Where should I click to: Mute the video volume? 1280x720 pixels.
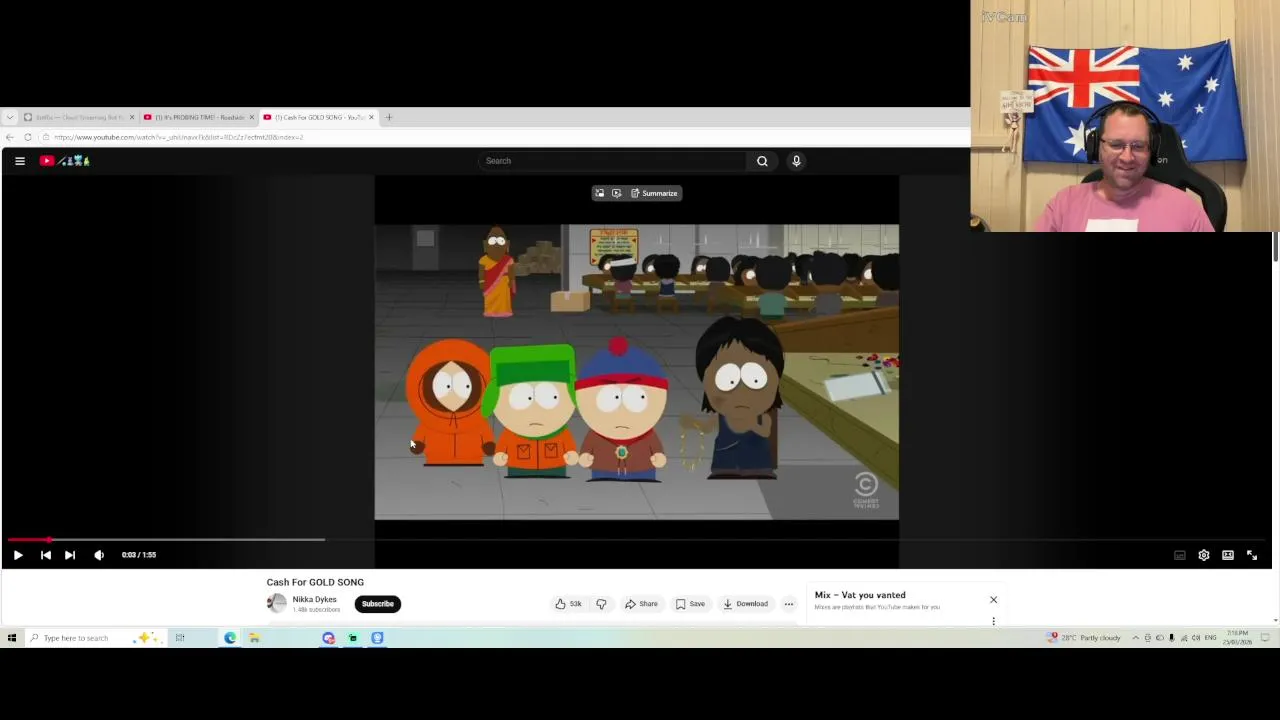pyautogui.click(x=99, y=555)
